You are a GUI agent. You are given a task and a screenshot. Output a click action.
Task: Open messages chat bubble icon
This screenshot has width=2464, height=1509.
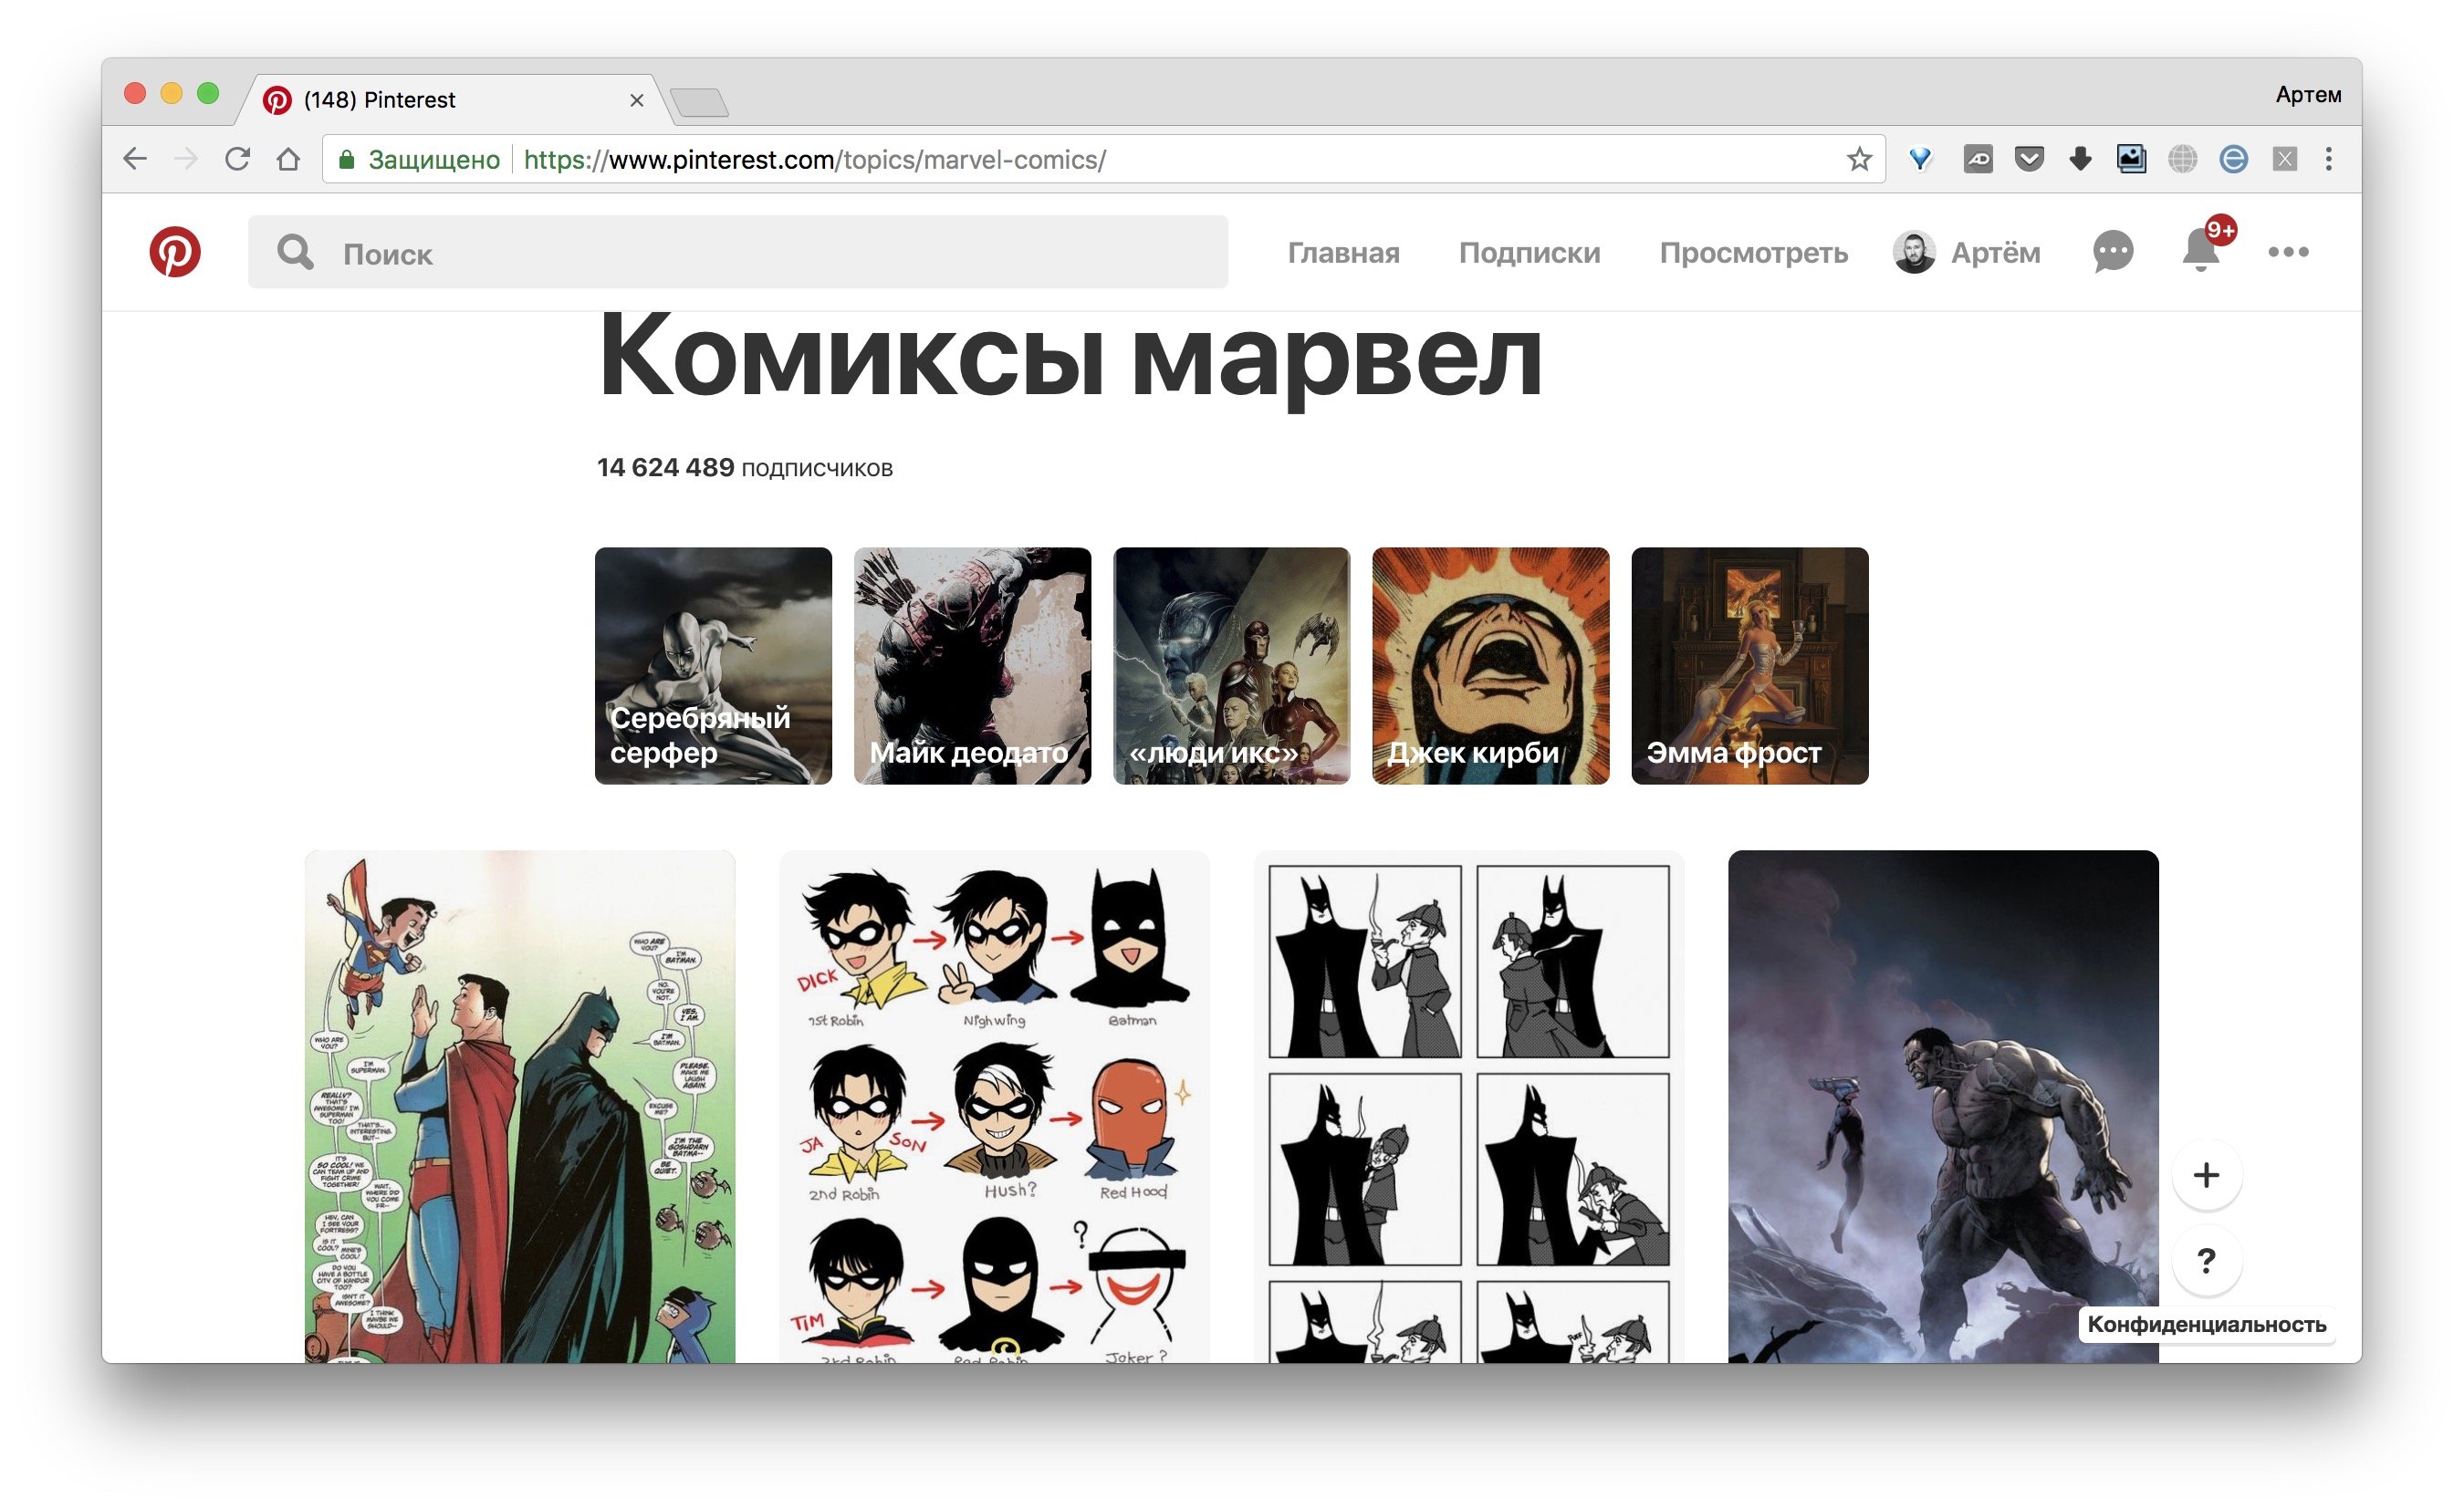[2112, 252]
